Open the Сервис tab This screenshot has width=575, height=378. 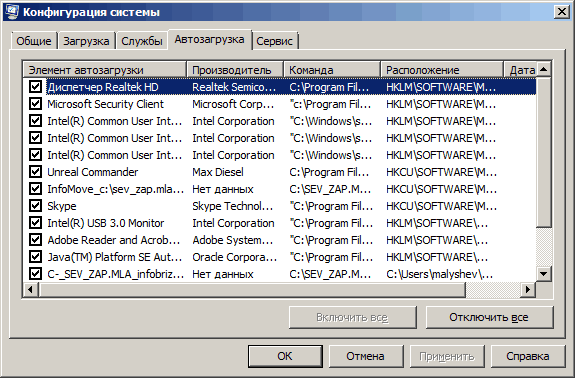pos(274,41)
